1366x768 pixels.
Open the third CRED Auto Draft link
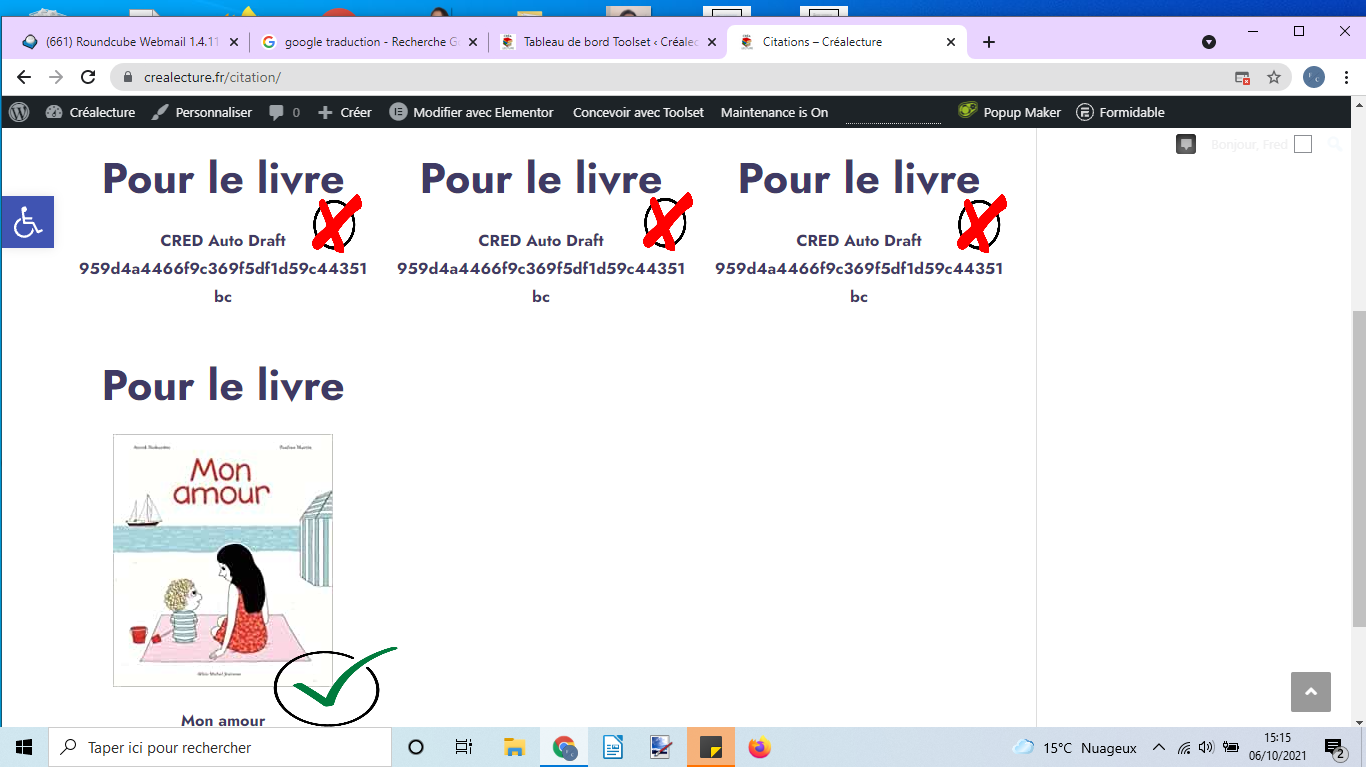pos(859,268)
